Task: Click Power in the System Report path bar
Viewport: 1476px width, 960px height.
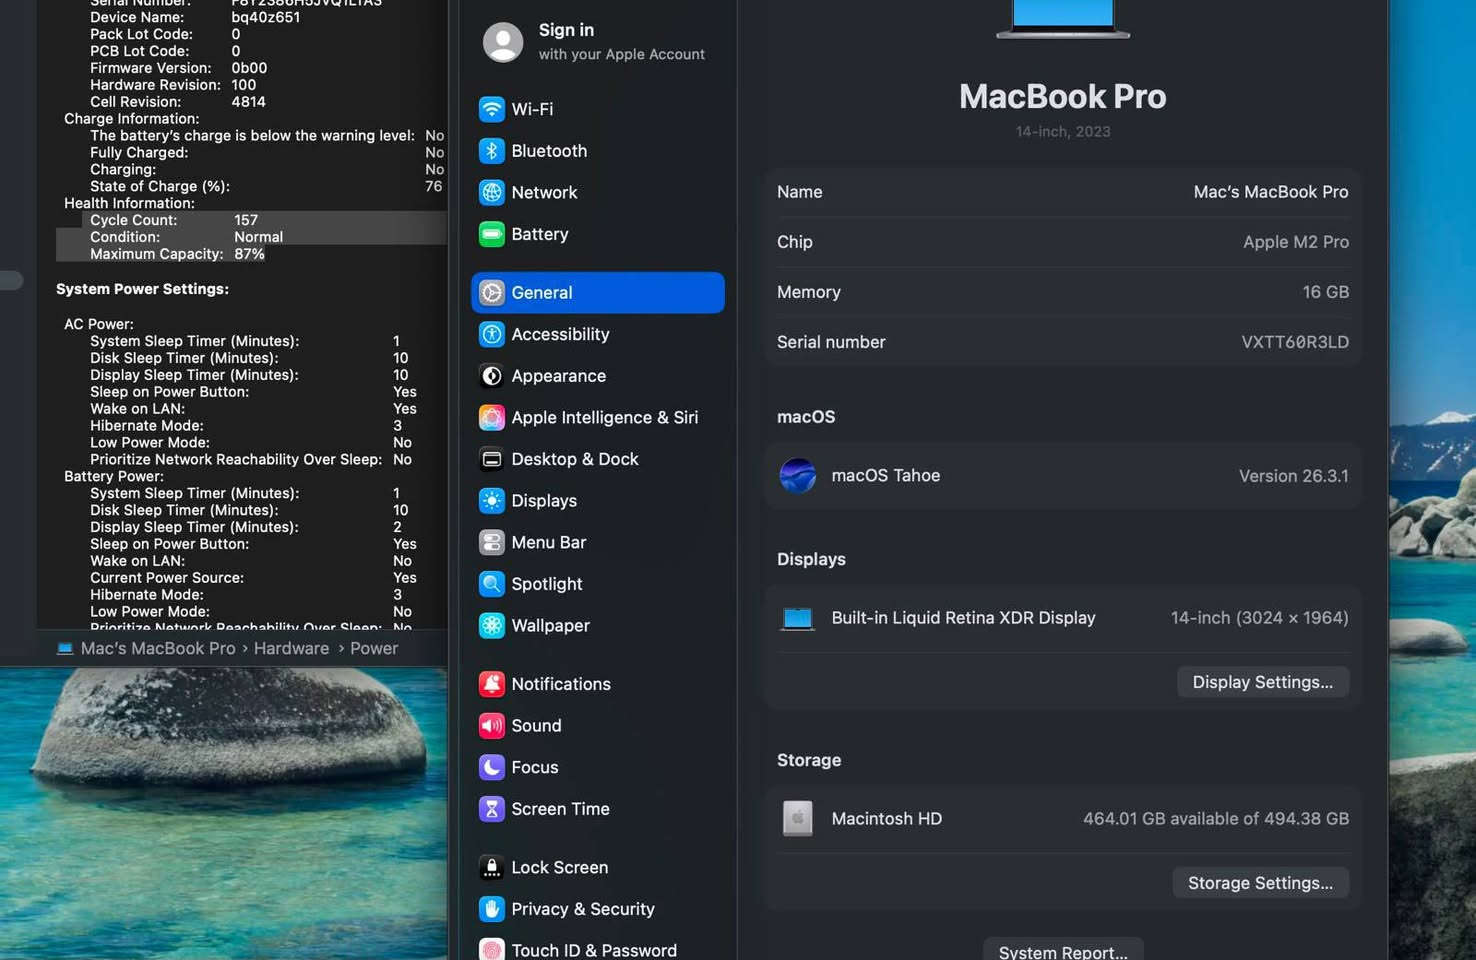Action: (374, 648)
